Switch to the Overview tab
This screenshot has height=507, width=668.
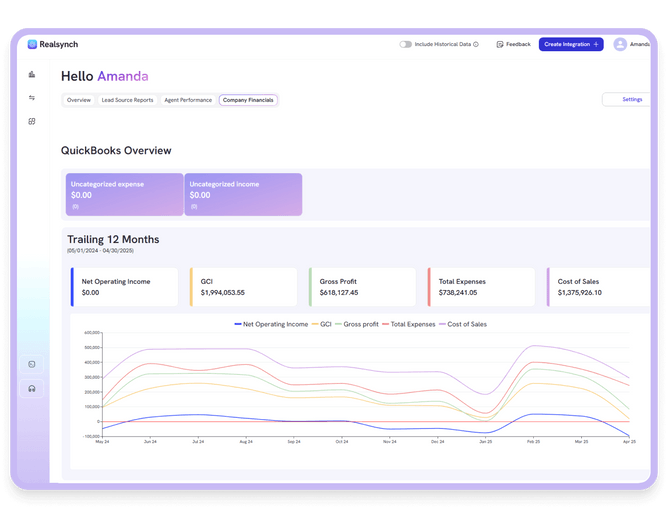point(79,100)
